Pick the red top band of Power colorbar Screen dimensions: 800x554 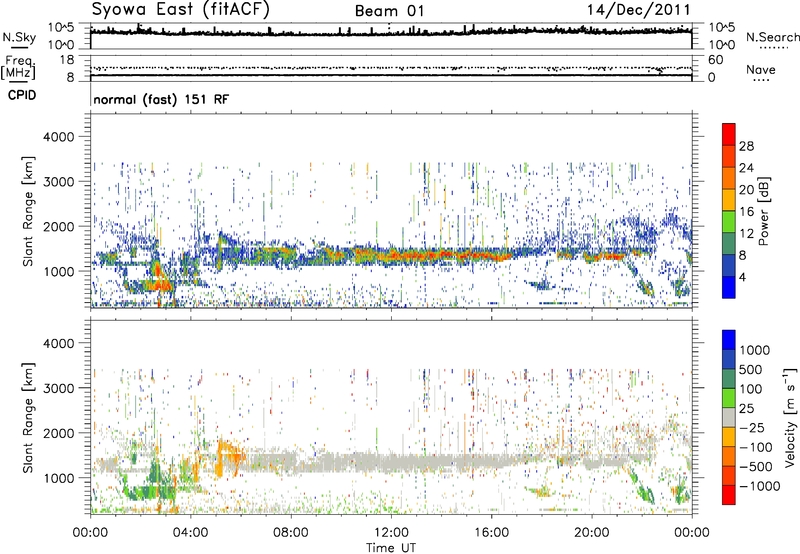coord(729,134)
